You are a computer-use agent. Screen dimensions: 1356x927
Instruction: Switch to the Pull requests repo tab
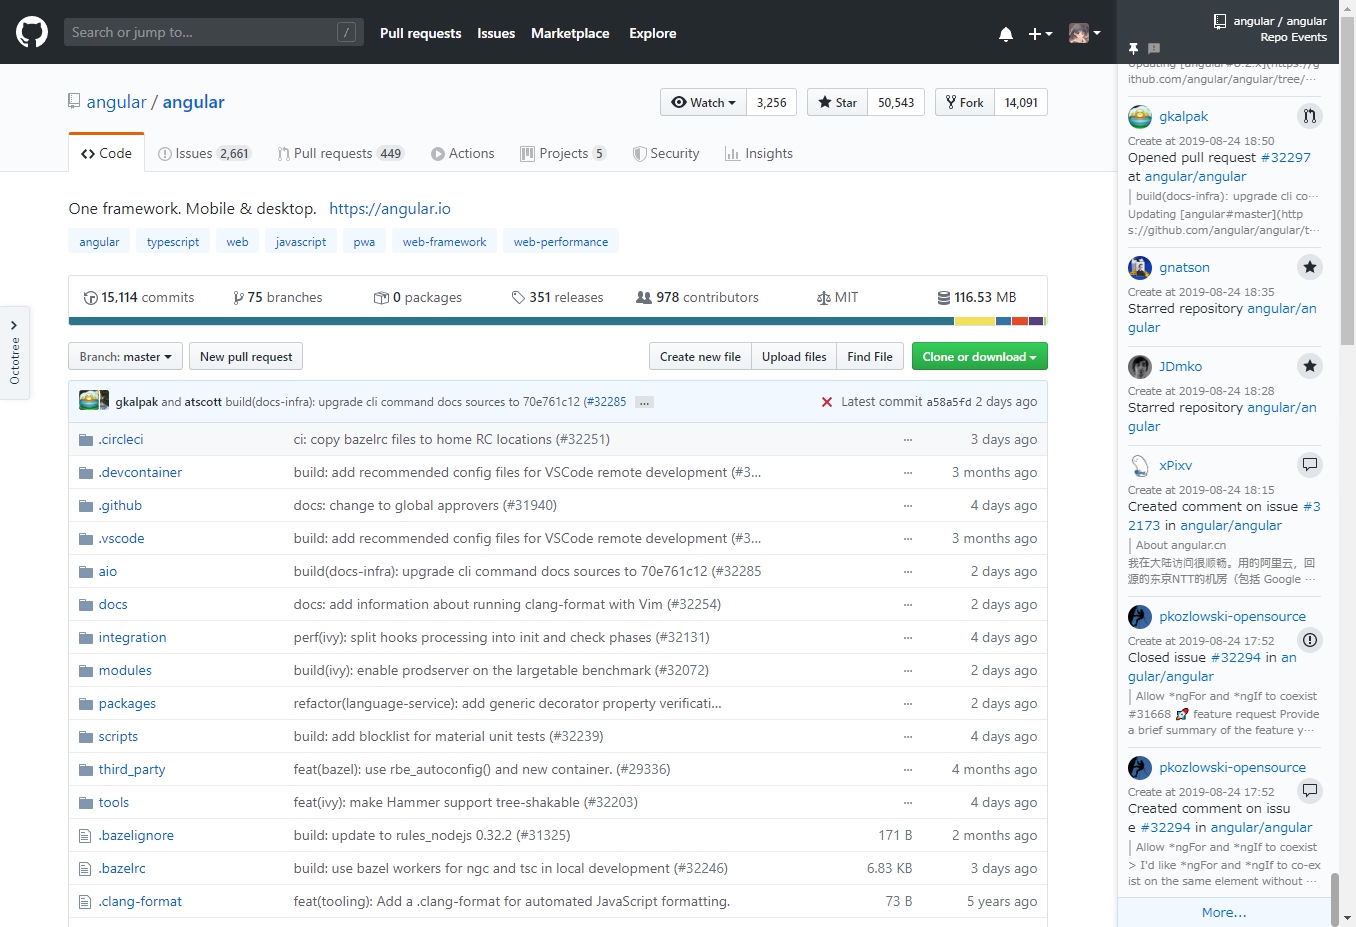point(341,153)
